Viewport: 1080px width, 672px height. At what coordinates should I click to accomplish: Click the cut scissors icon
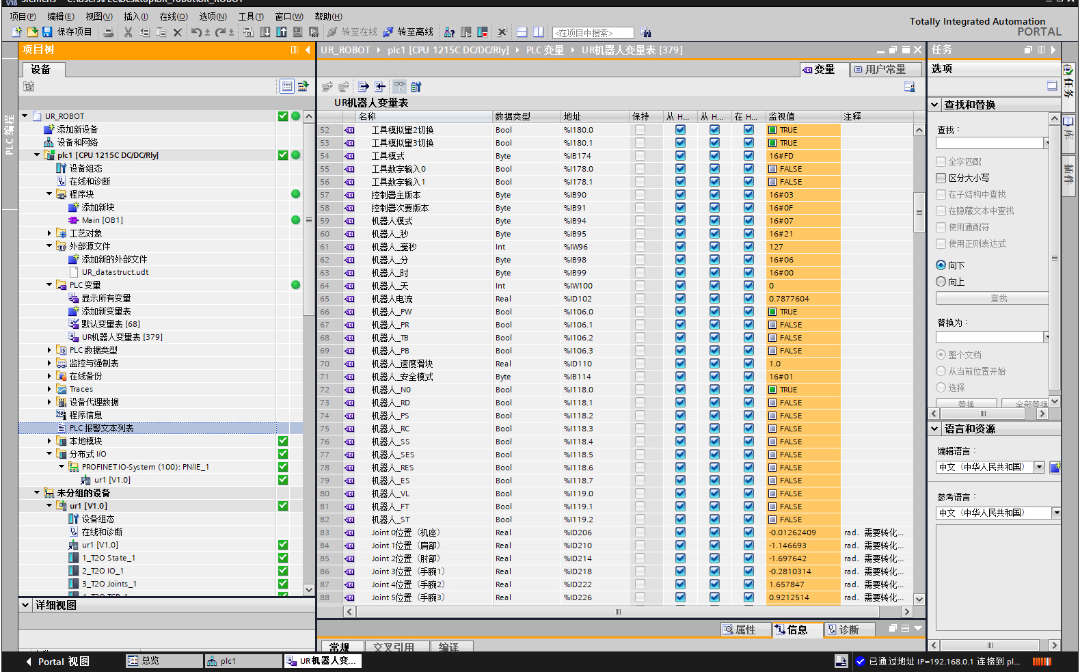coord(127,32)
